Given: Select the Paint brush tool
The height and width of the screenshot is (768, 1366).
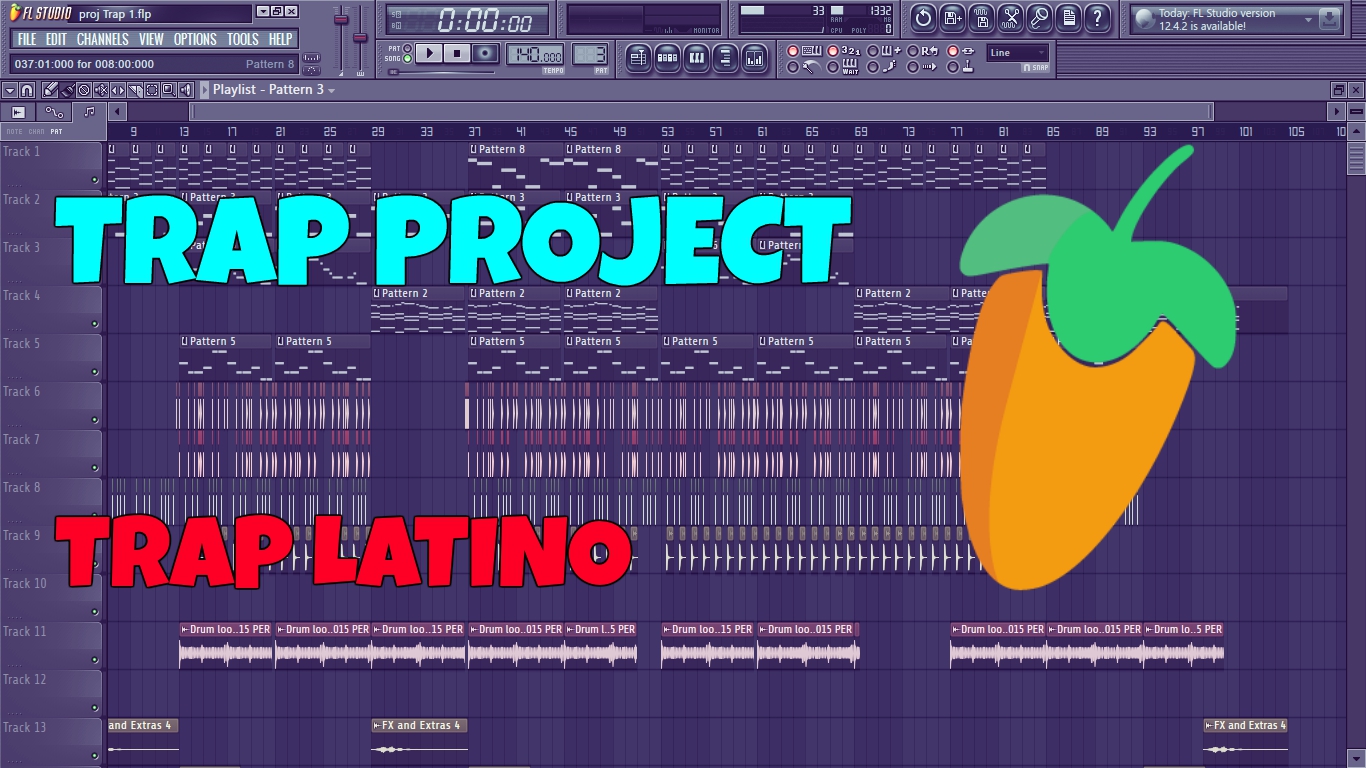Looking at the screenshot, I should pos(67,90).
